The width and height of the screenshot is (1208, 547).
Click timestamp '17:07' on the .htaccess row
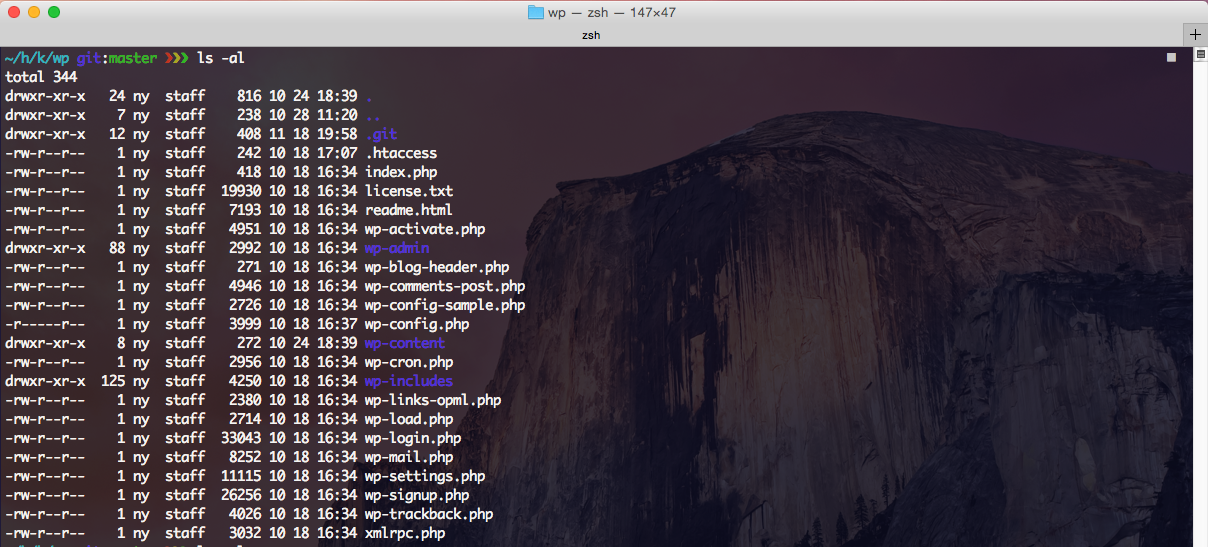[337, 153]
